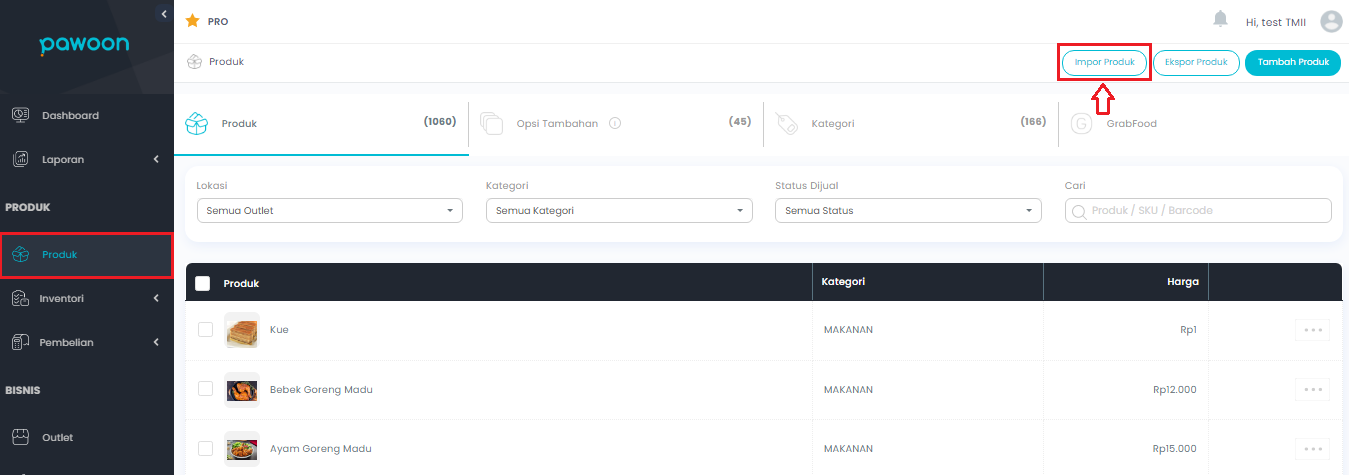1349x475 pixels.
Task: Open the Semua Status dropdown
Action: pyautogui.click(x=907, y=210)
